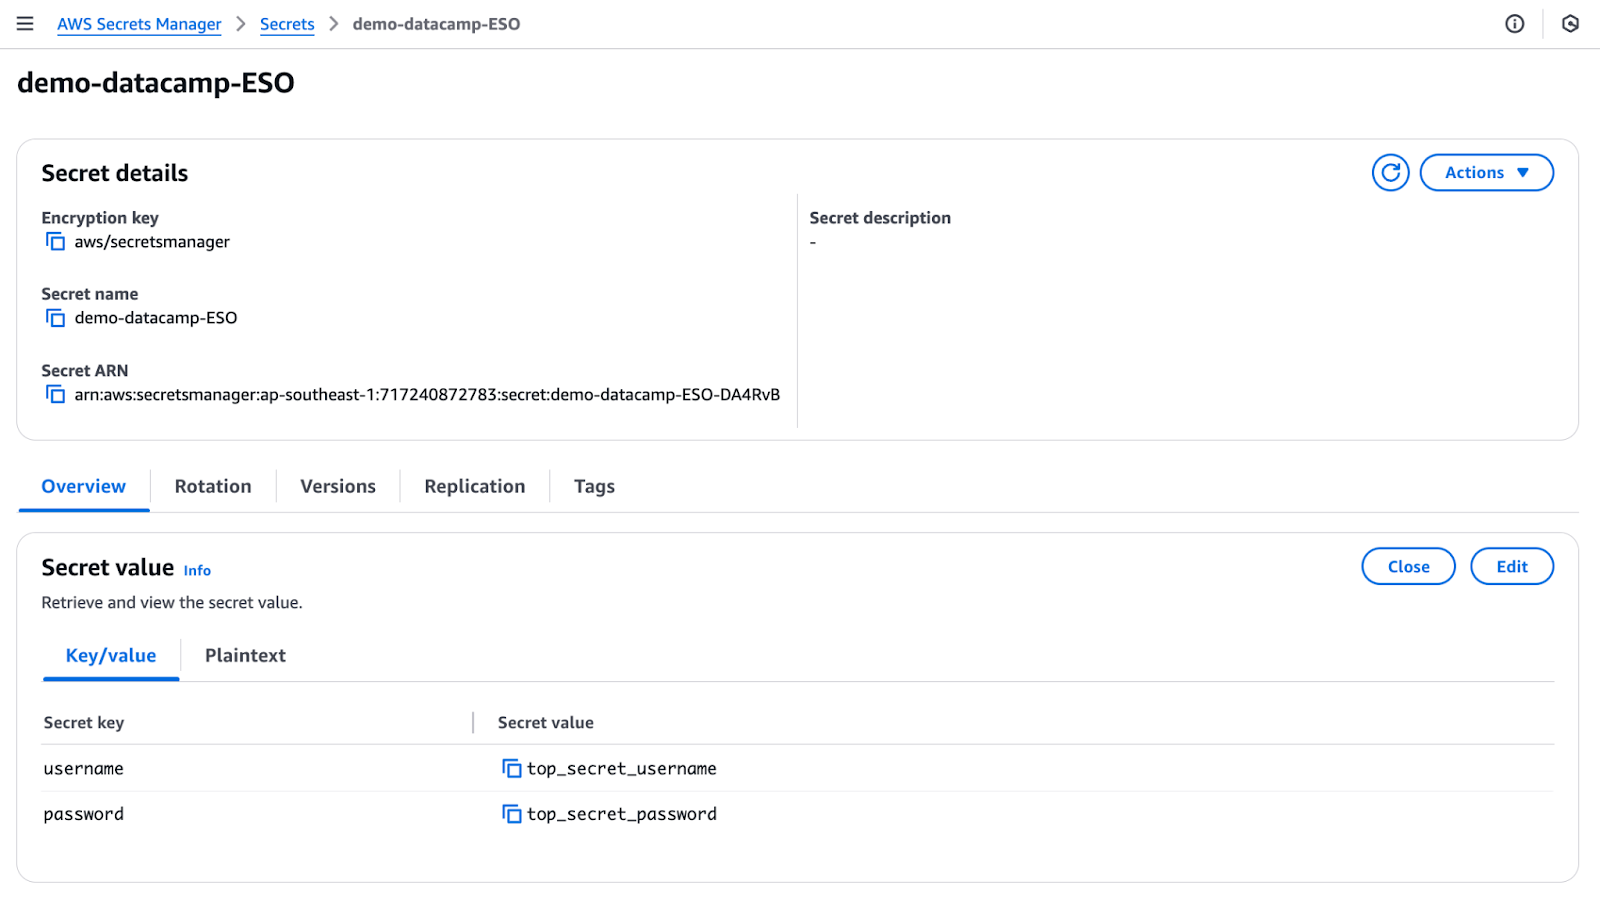Open the Versions tab
Image resolution: width=1600 pixels, height=899 pixels.
click(338, 486)
